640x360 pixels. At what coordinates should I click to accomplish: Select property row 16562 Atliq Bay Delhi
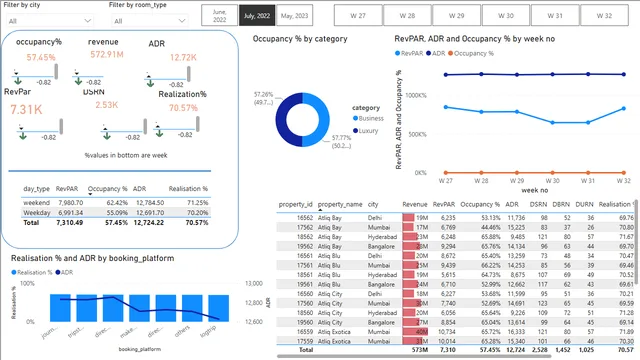point(455,218)
